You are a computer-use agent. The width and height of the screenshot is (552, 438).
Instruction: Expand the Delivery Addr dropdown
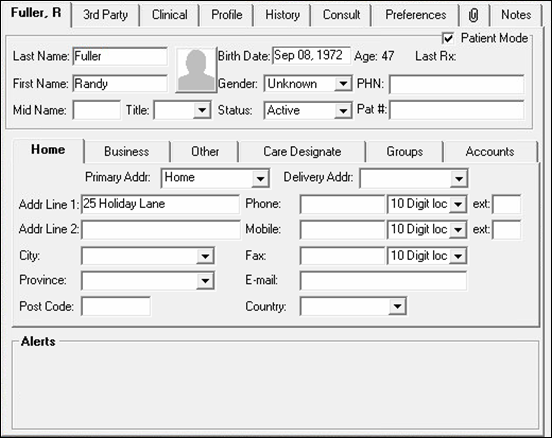[458, 178]
